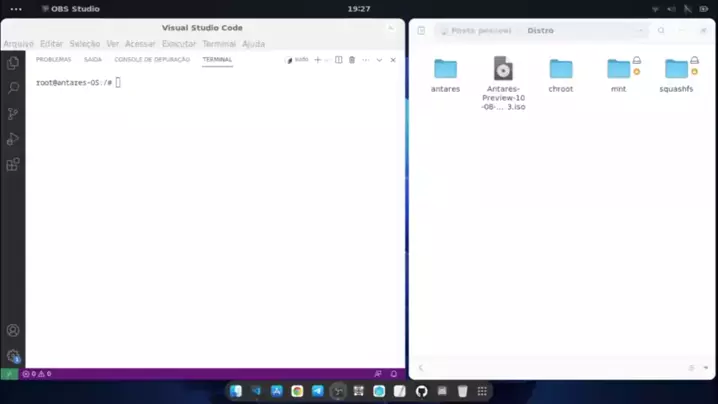718x404 pixels.
Task: Open the GitHub app in the dock
Action: pyautogui.click(x=421, y=391)
